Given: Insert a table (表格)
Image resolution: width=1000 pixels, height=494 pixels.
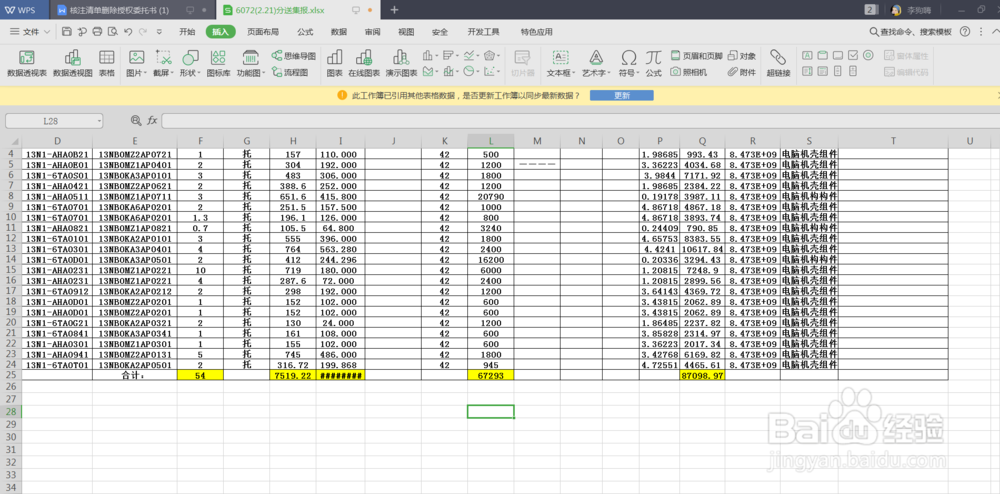Looking at the screenshot, I should click(x=107, y=64).
